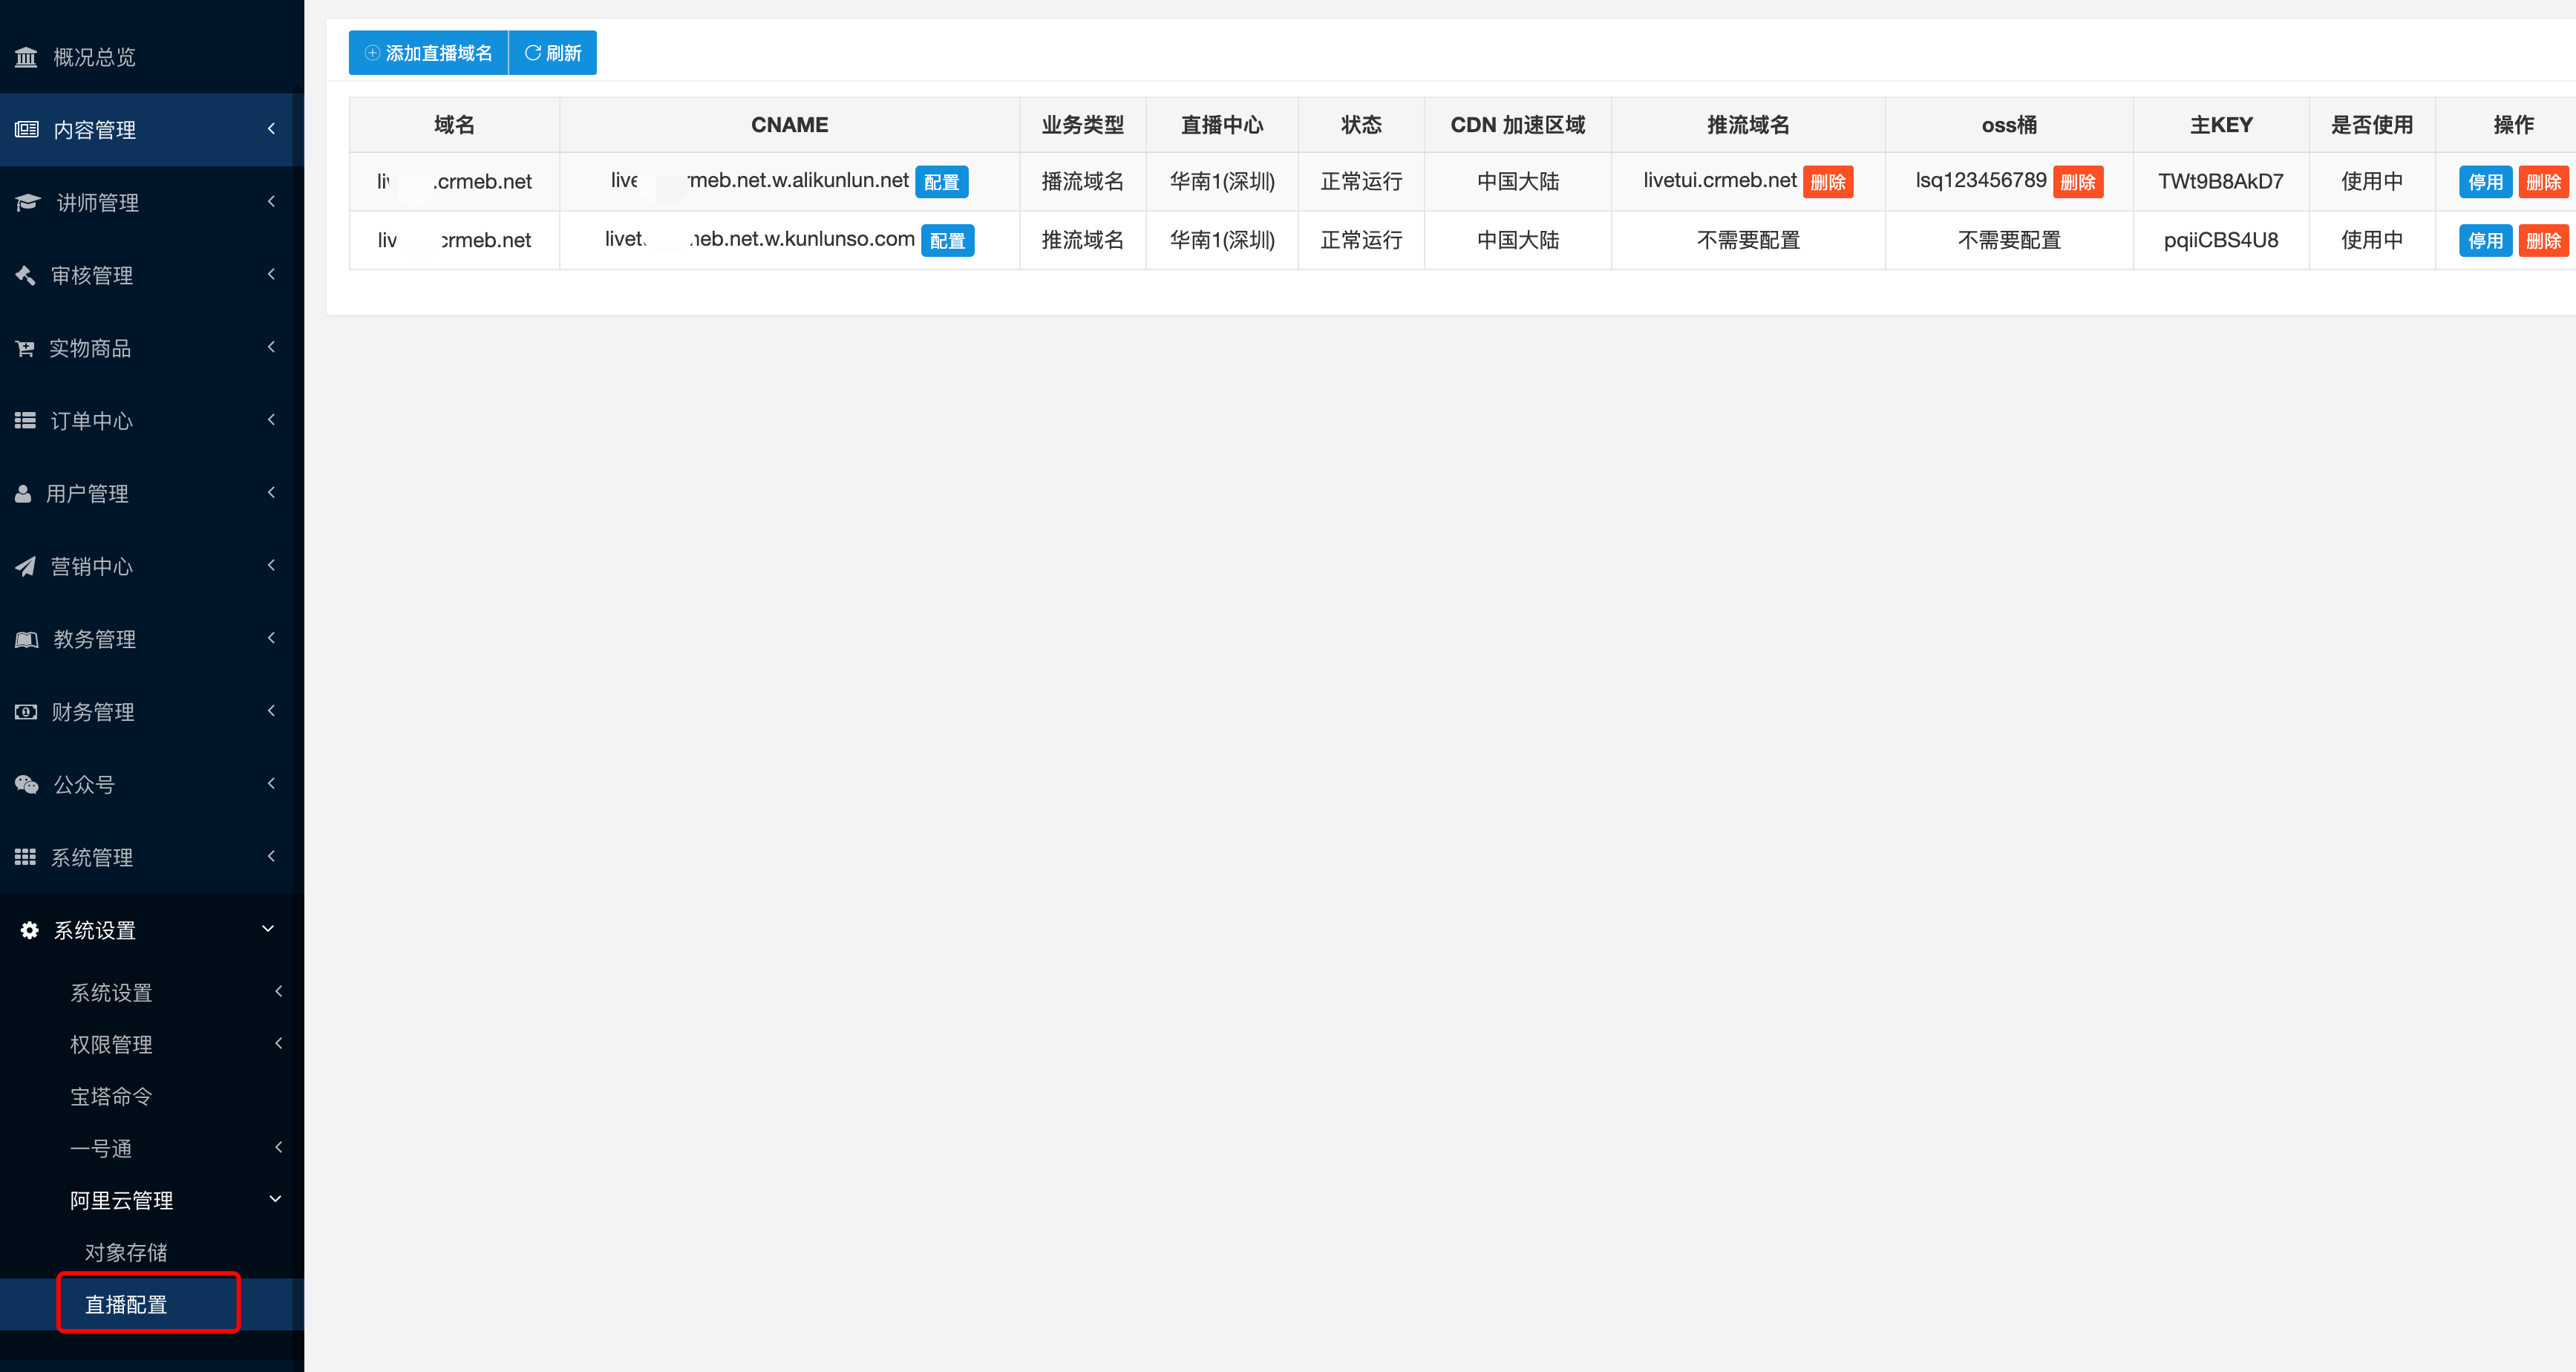Expand the 权限管理 submenu chevron
This screenshot has height=1372, width=2576.
(278, 1043)
